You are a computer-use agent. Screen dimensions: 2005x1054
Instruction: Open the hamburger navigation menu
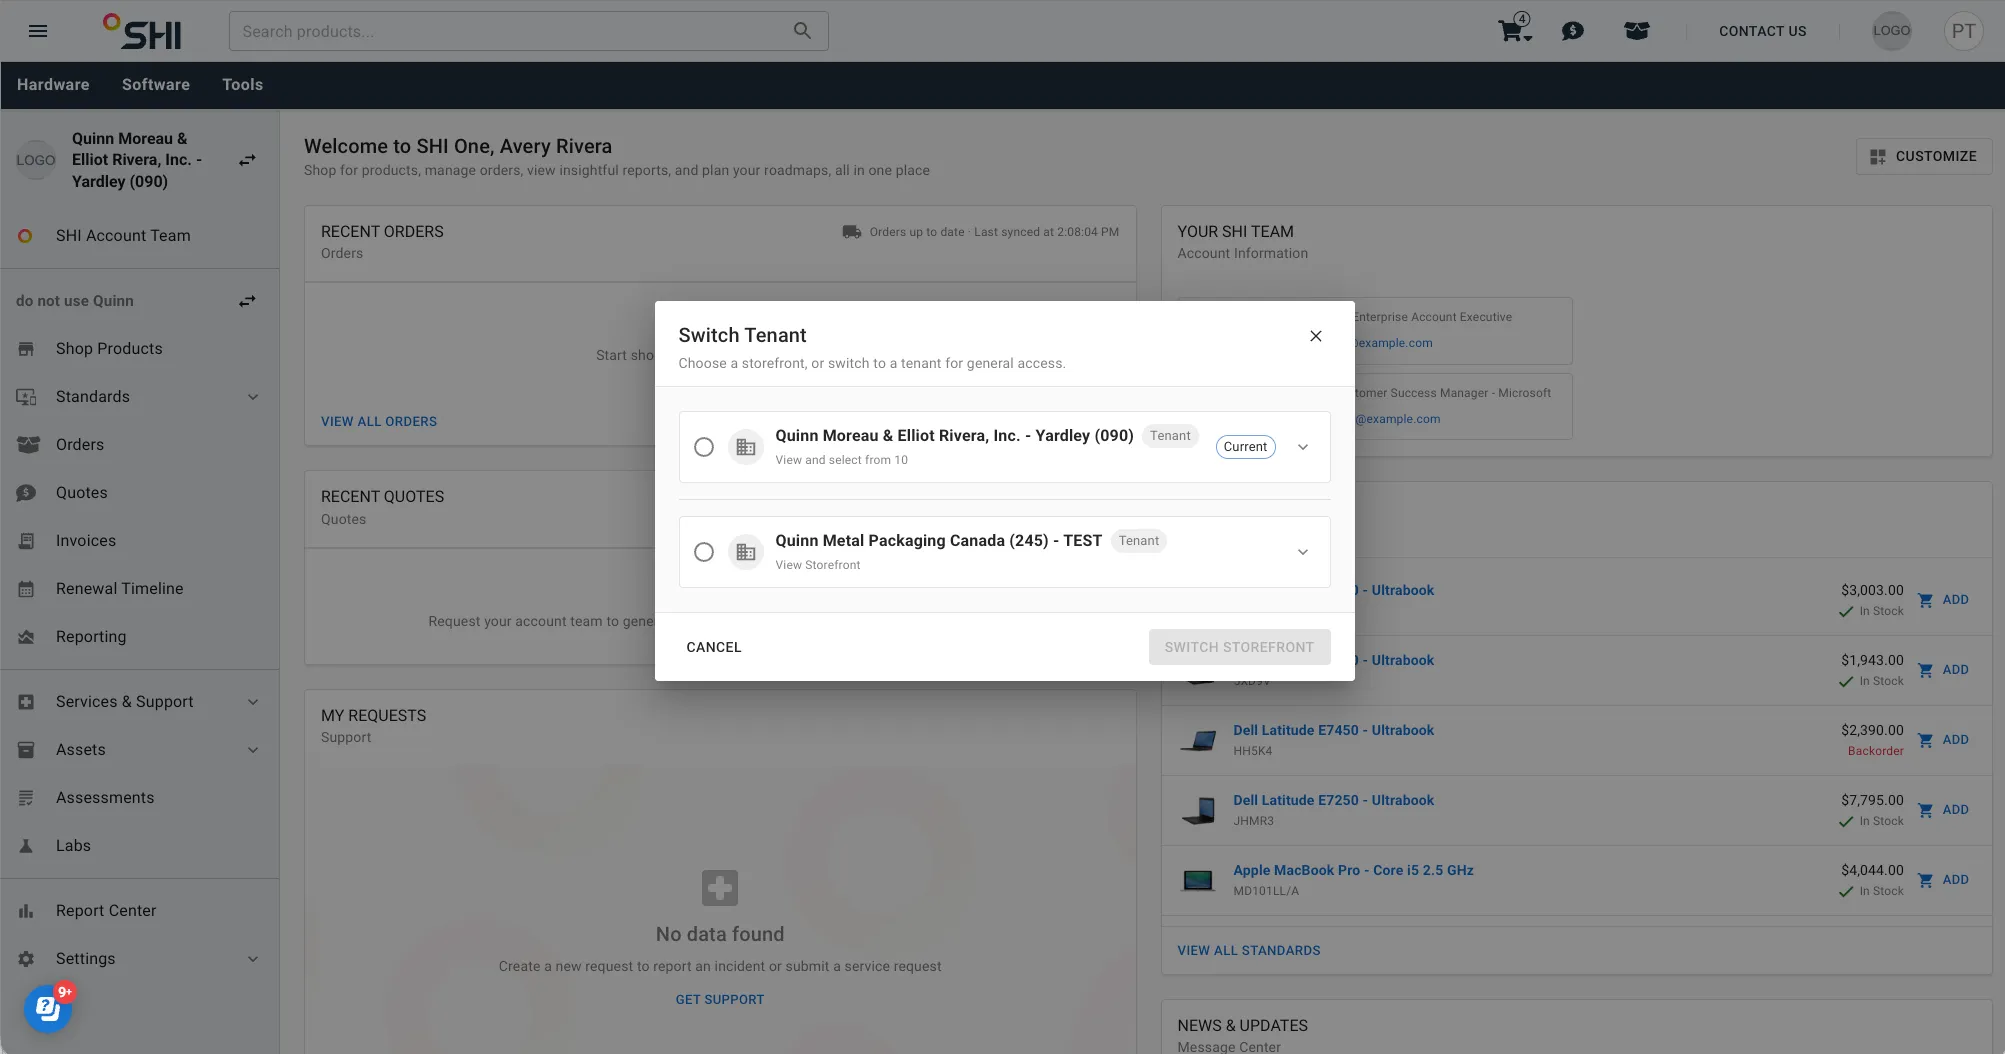(38, 31)
